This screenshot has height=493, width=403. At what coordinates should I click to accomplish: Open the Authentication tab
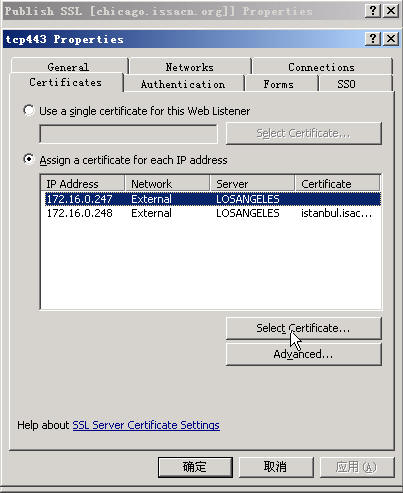tap(183, 84)
